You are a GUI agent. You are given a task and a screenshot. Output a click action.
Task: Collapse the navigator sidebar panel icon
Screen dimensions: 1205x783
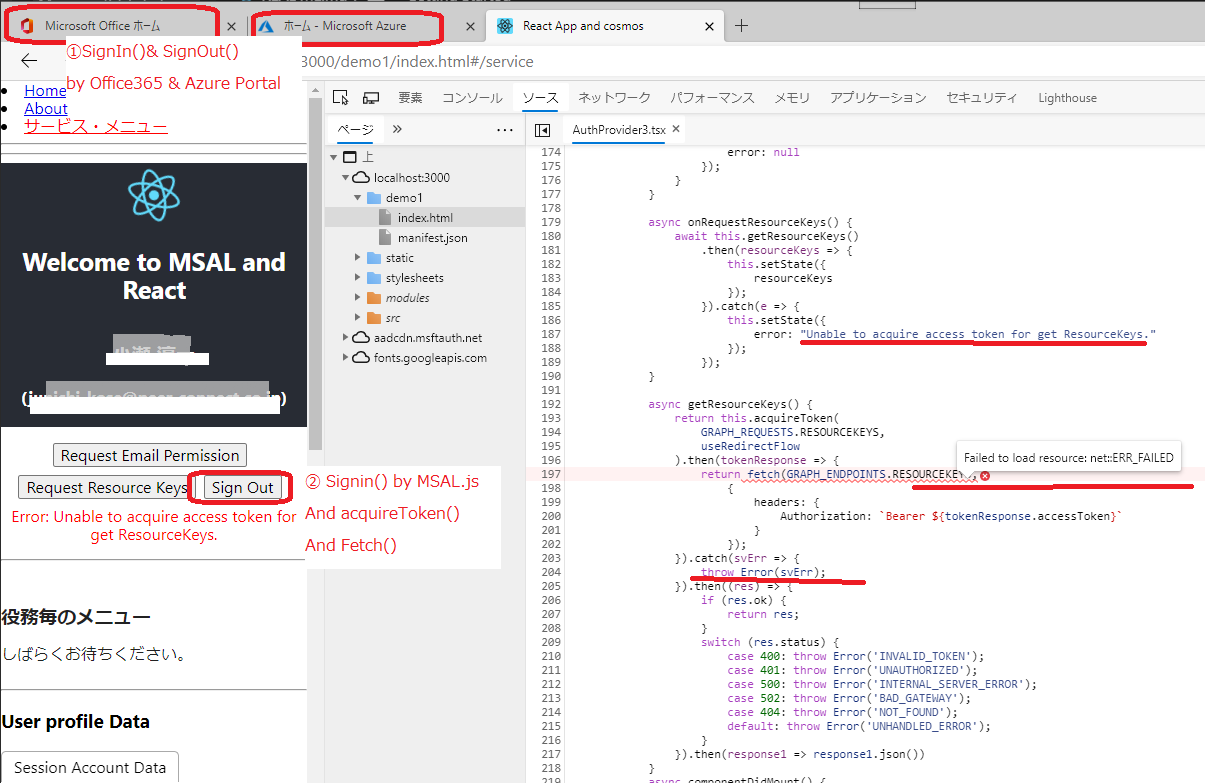click(x=542, y=130)
